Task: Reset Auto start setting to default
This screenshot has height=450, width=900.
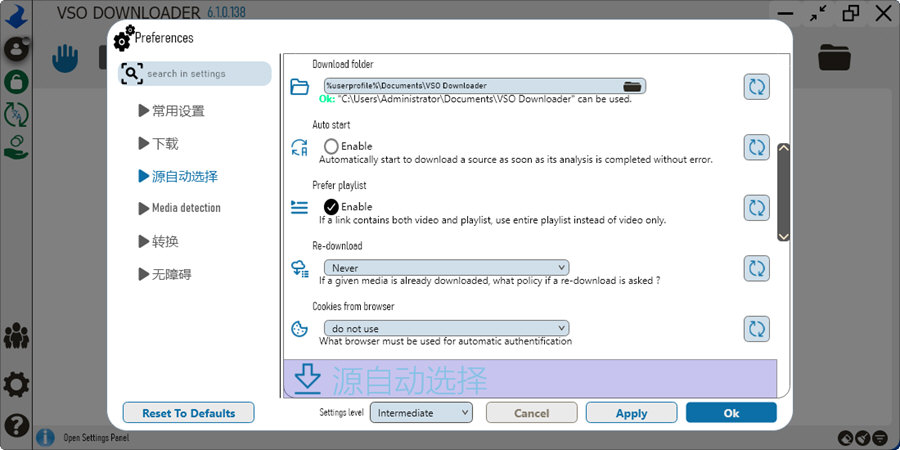Action: coord(757,147)
